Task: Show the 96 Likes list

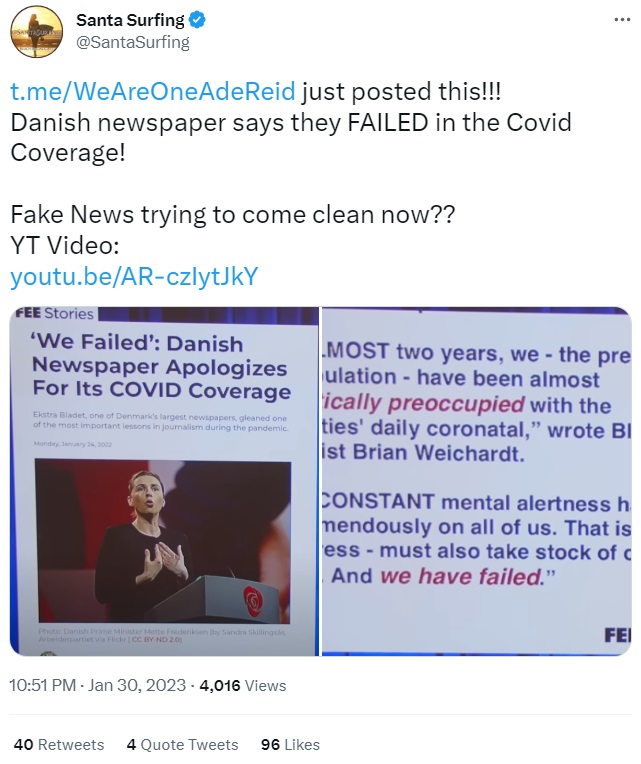Action: coord(290,745)
